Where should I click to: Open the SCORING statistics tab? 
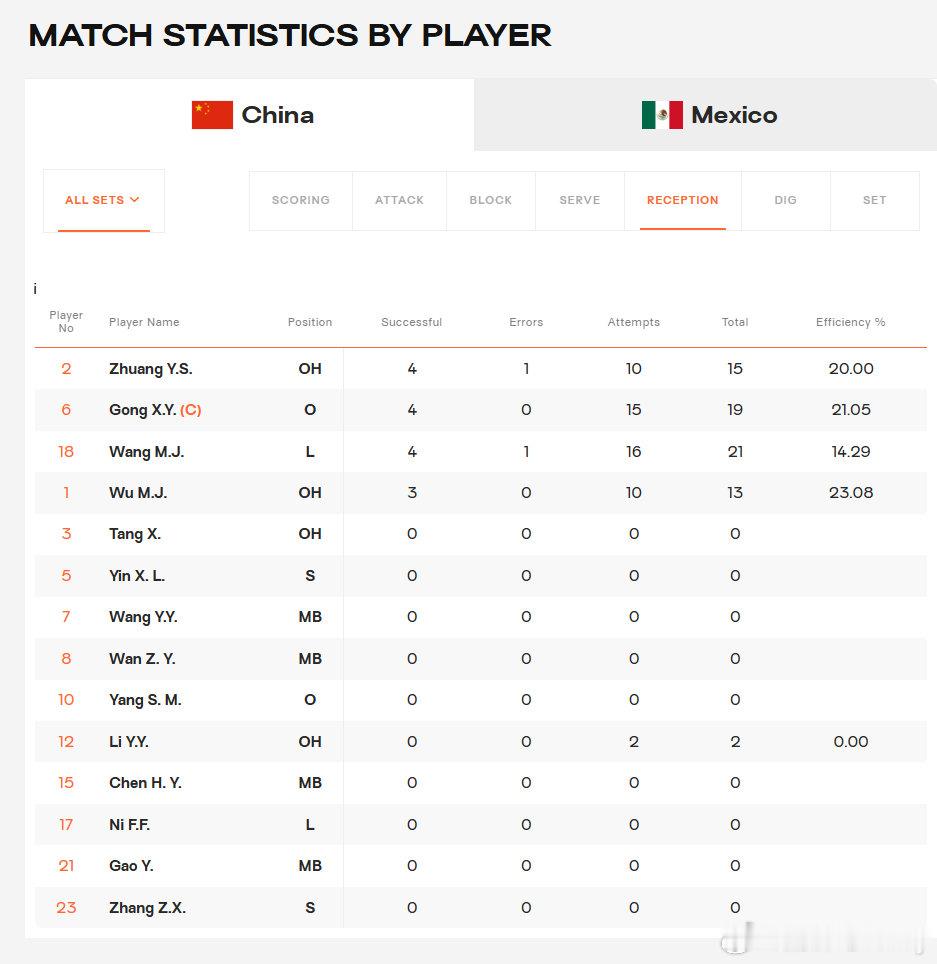[301, 200]
